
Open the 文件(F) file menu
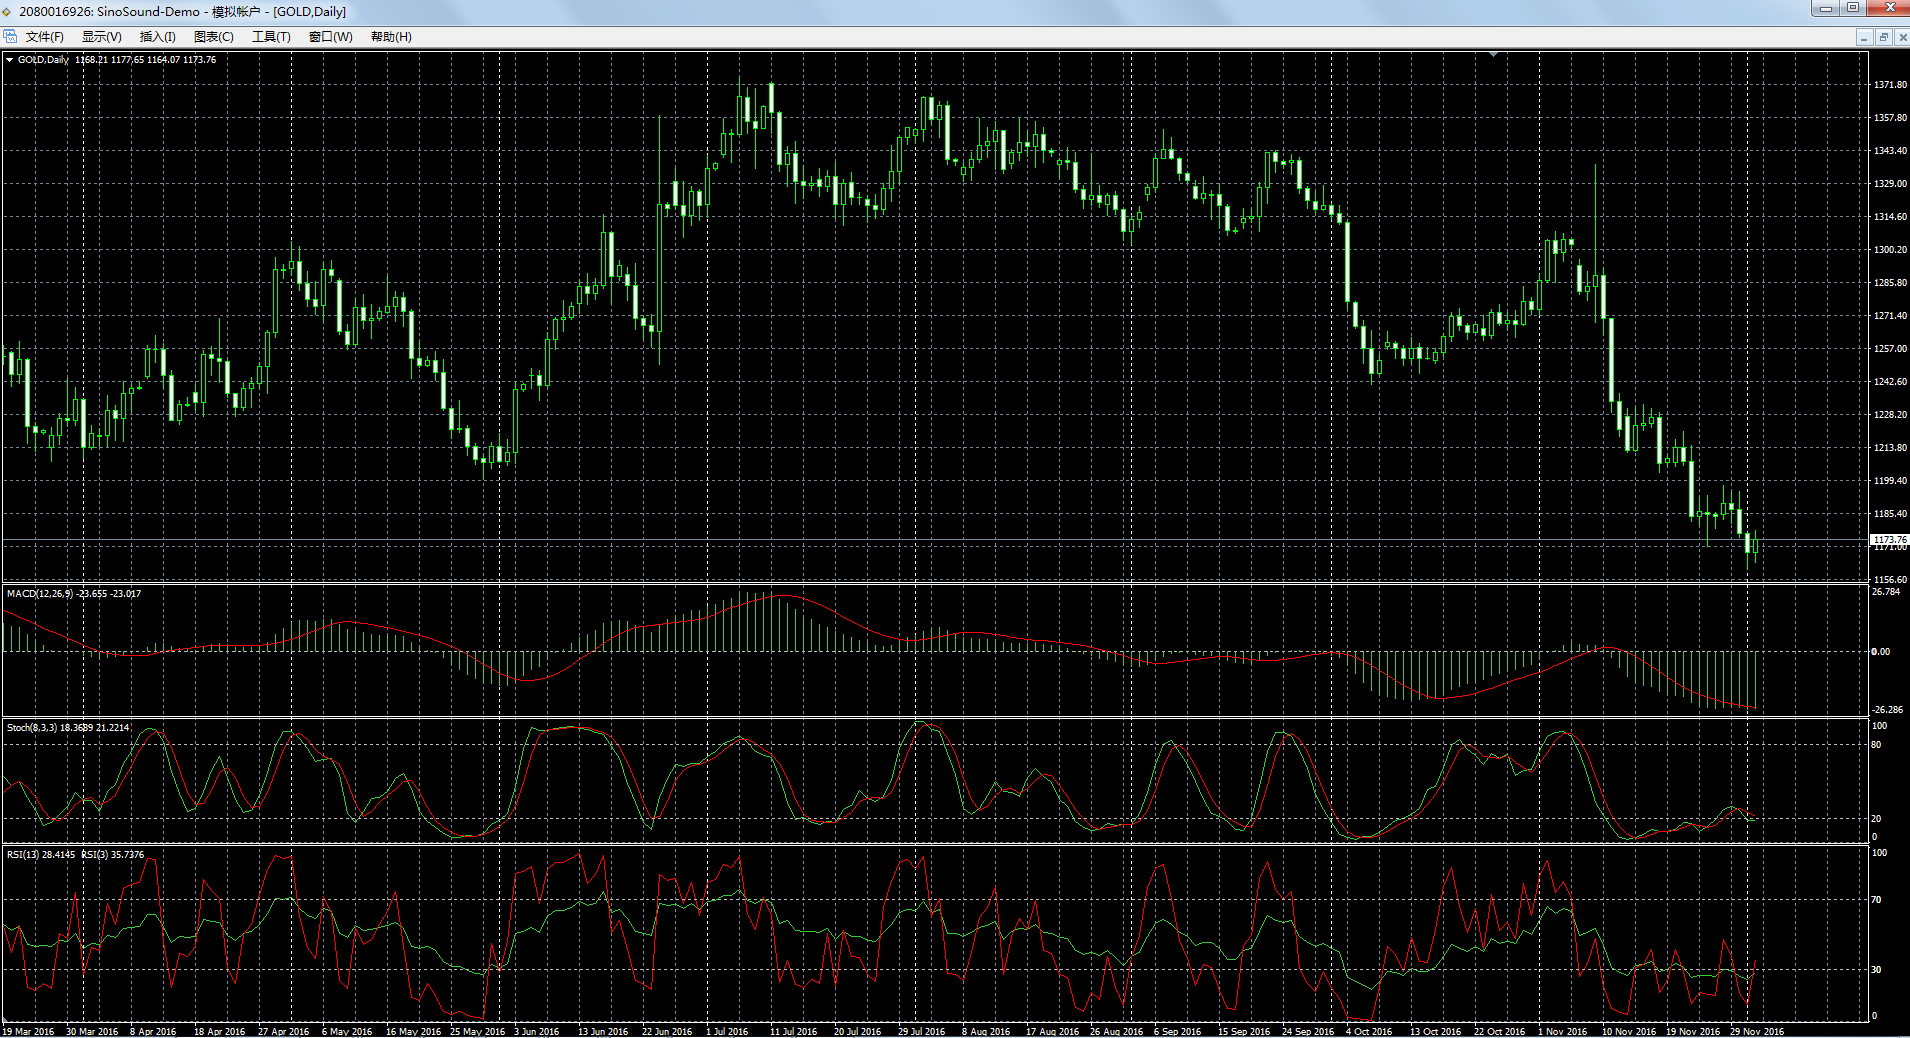click(45, 37)
